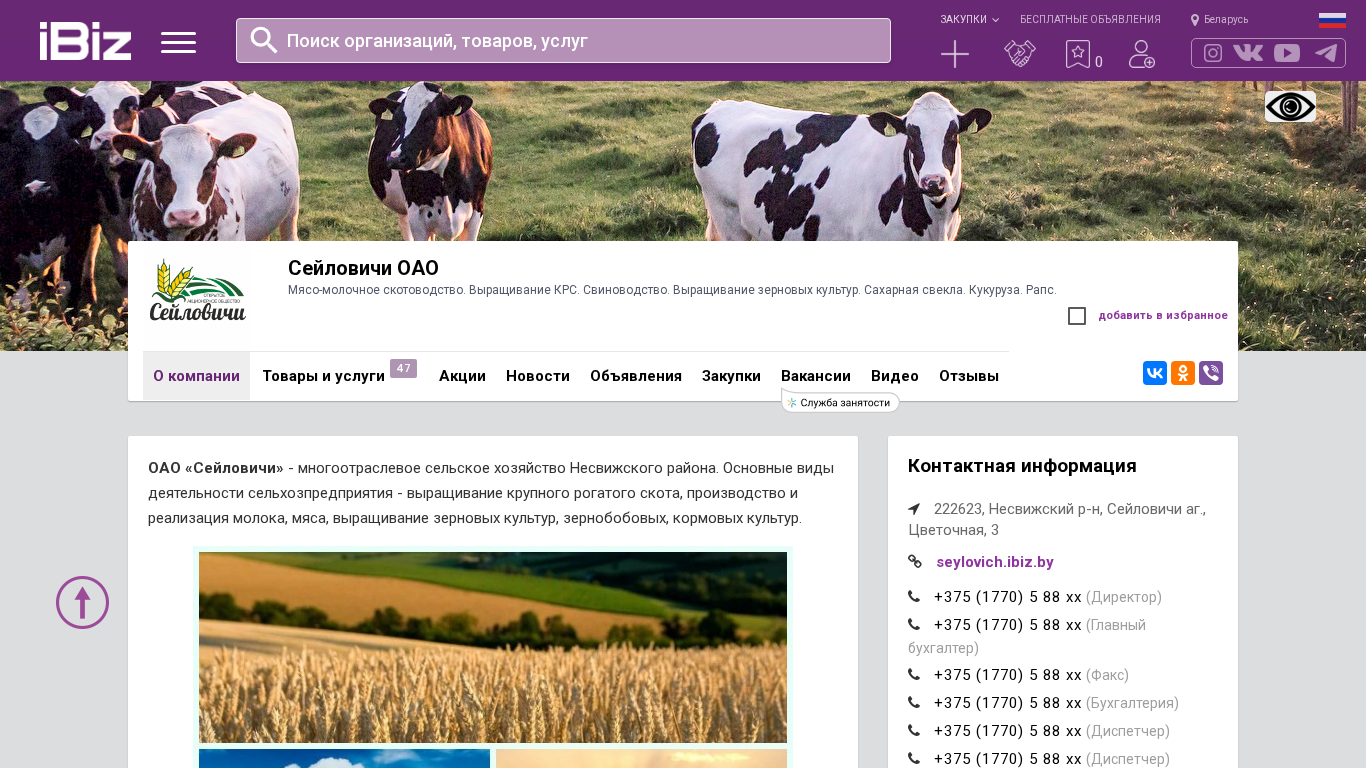Switch language via the flag icon
The height and width of the screenshot is (768, 1366).
click(1332, 20)
